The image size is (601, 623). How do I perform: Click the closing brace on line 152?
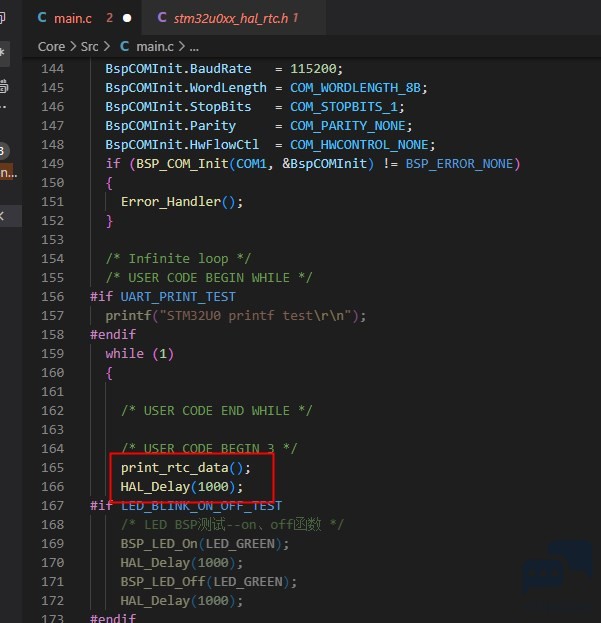pyautogui.click(x=109, y=221)
